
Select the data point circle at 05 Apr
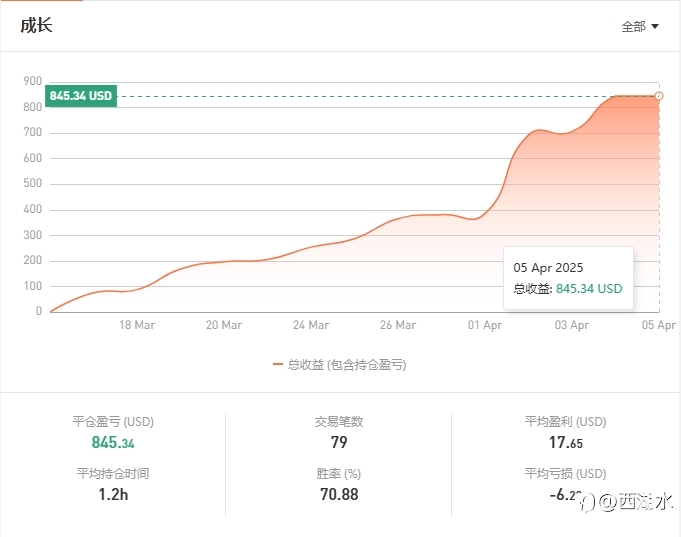(x=659, y=96)
